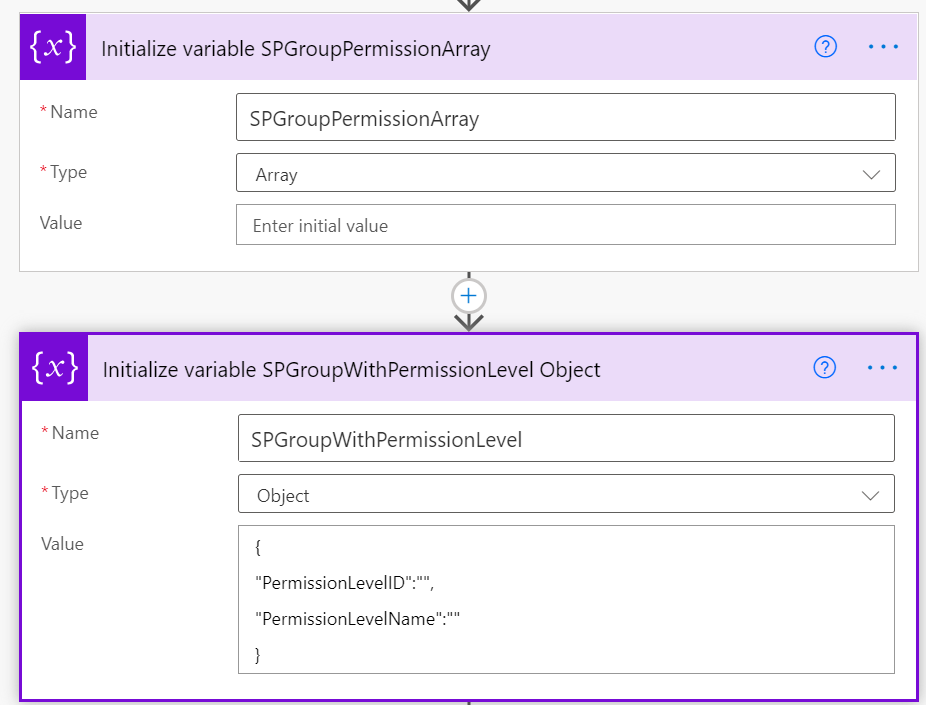Click the {x} variable icon on SPGroupPermissionArray action
This screenshot has height=705, width=926.
pyautogui.click(x=53, y=47)
